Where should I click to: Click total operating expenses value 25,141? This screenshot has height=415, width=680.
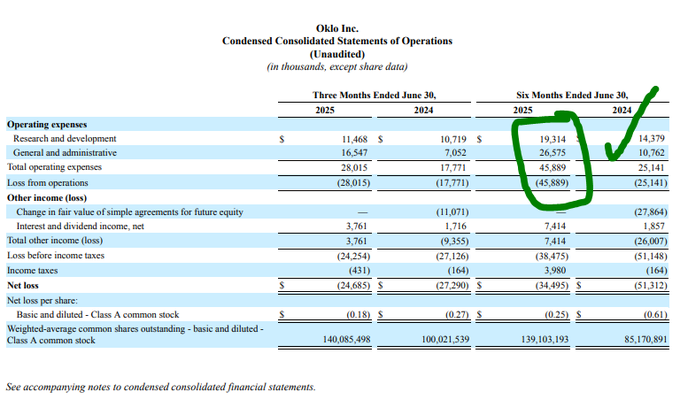[x=651, y=167]
